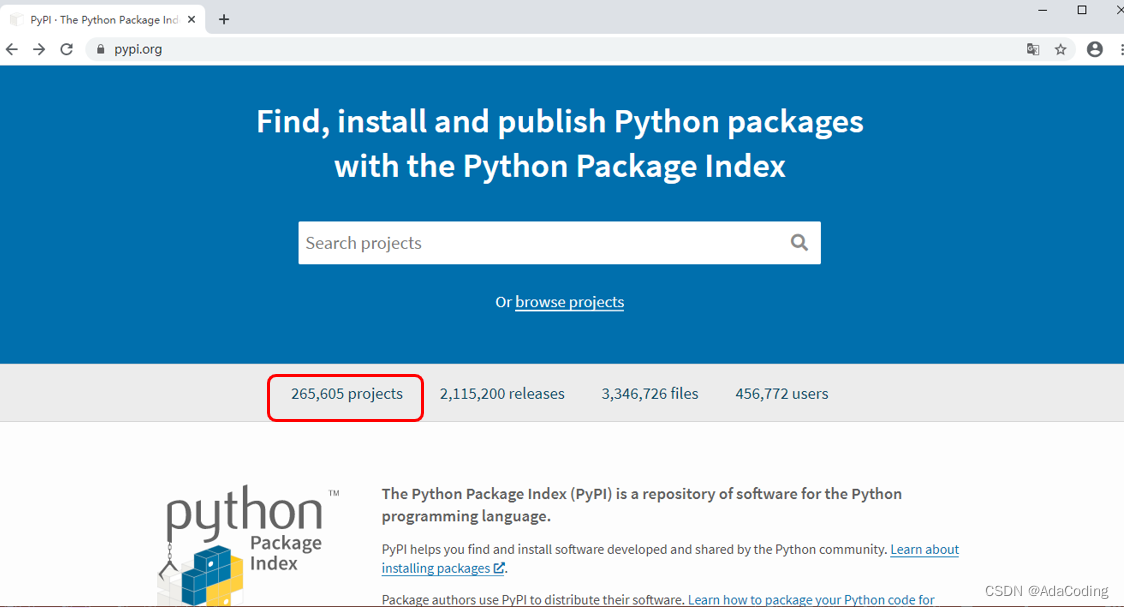The height and width of the screenshot is (608, 1124).
Task: Bookmark this page with the star icon
Action: pos(1061,49)
